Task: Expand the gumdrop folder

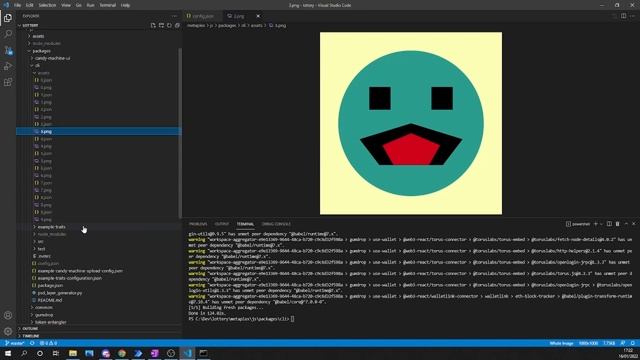Action: [x=44, y=315]
